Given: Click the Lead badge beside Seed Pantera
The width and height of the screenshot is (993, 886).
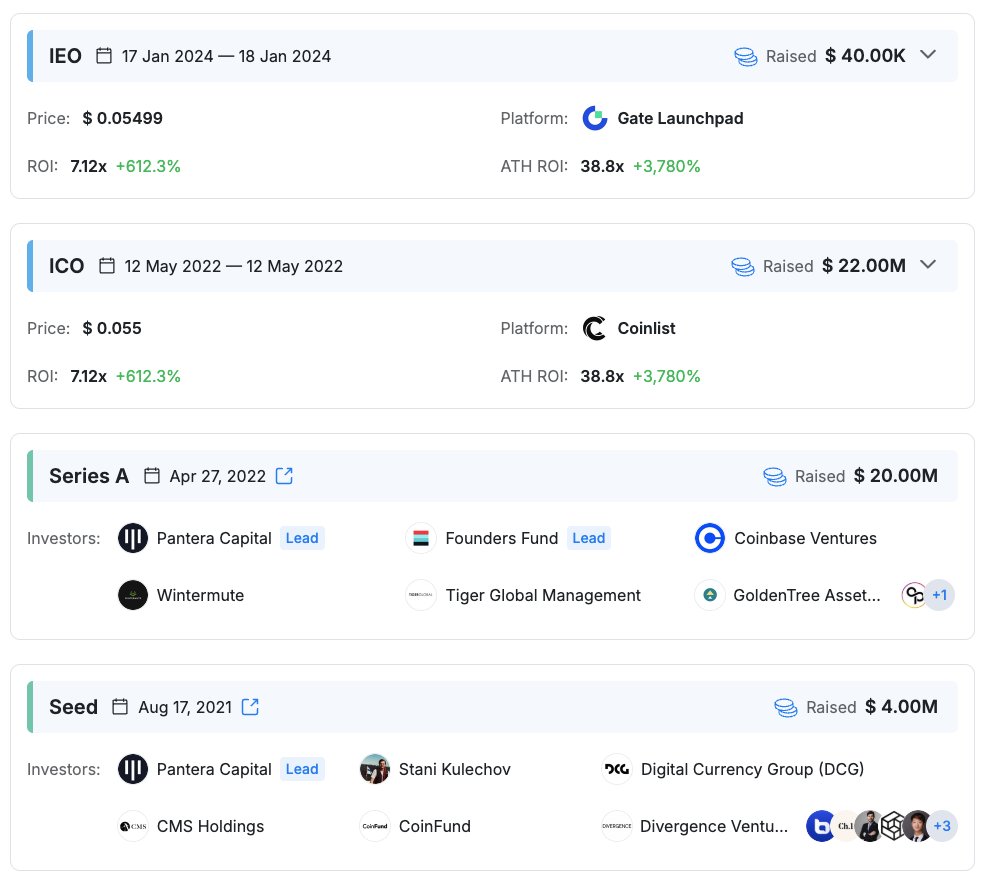Looking at the screenshot, I should point(302,769).
